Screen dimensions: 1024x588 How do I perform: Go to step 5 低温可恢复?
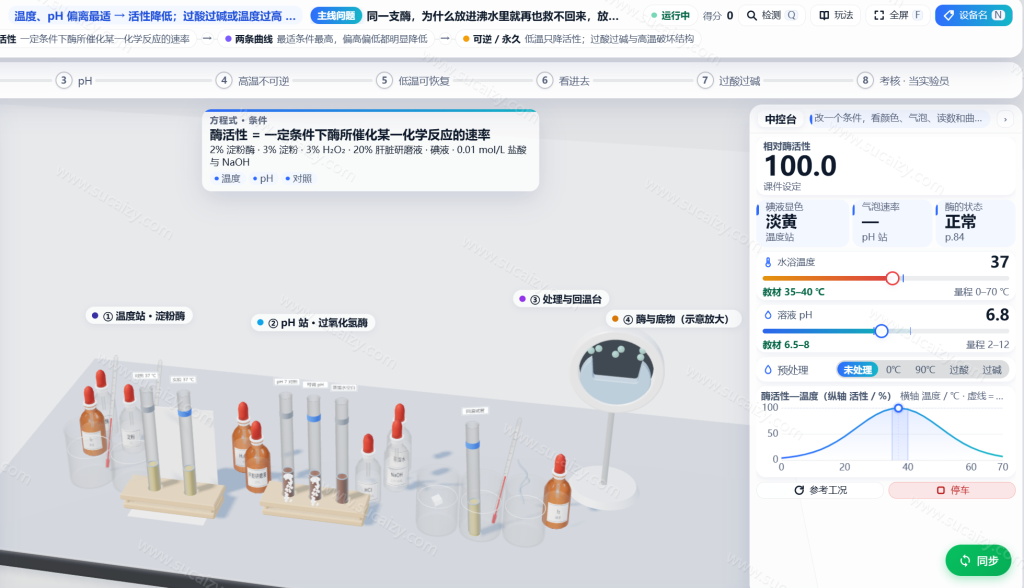click(x=413, y=81)
